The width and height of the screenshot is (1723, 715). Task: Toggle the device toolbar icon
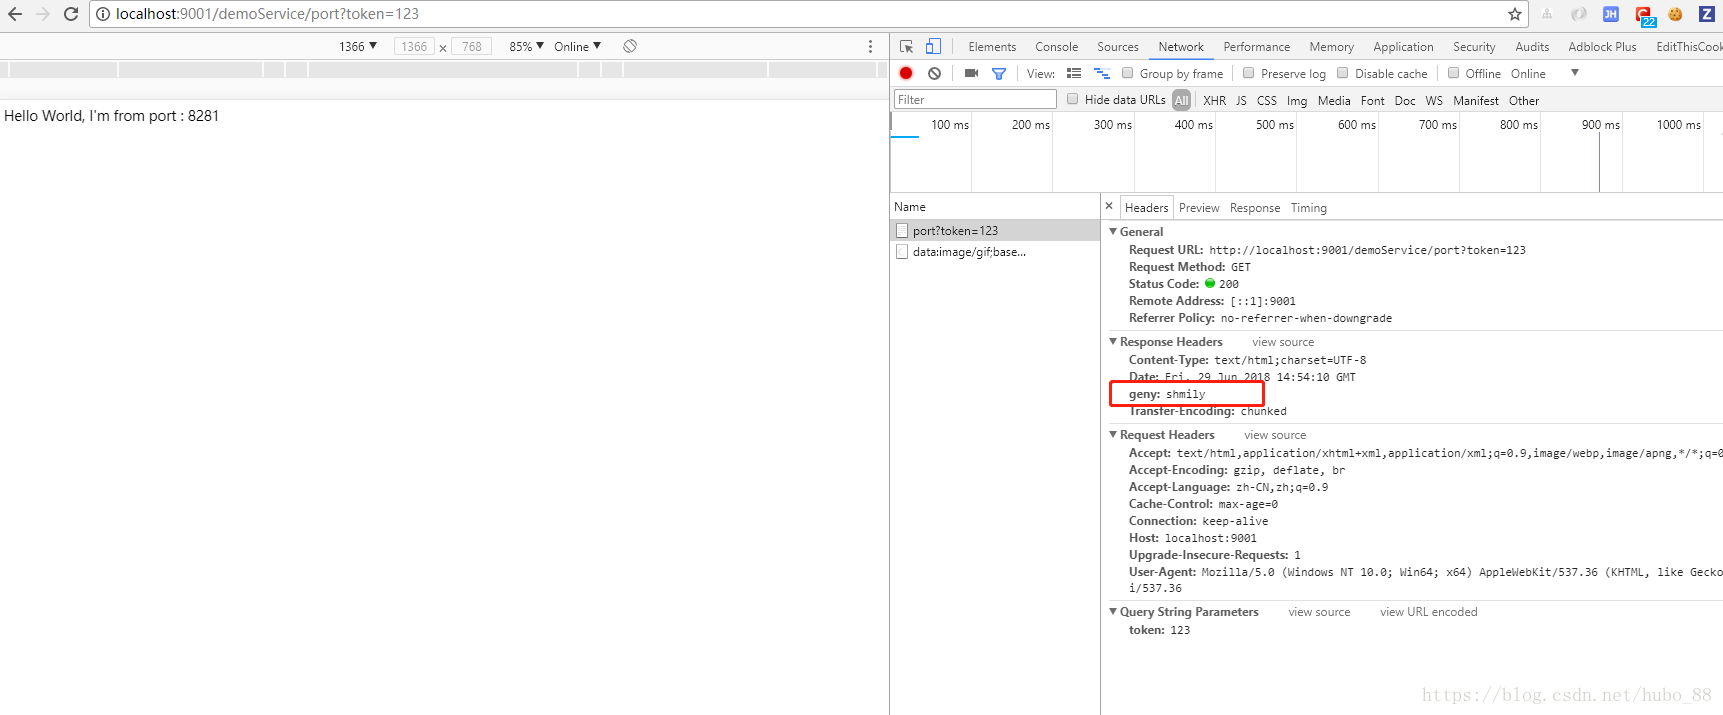933,47
